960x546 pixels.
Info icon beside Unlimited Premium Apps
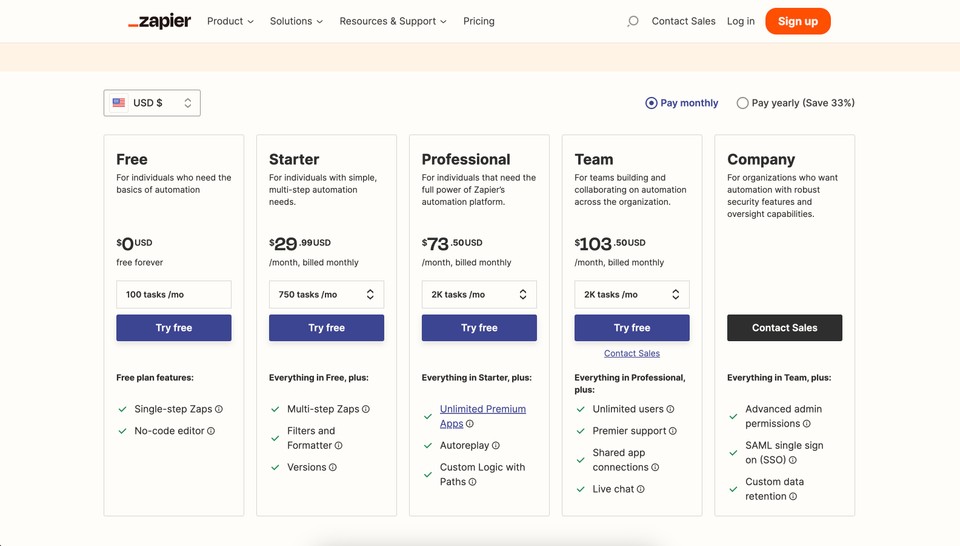pyautogui.click(x=470, y=424)
